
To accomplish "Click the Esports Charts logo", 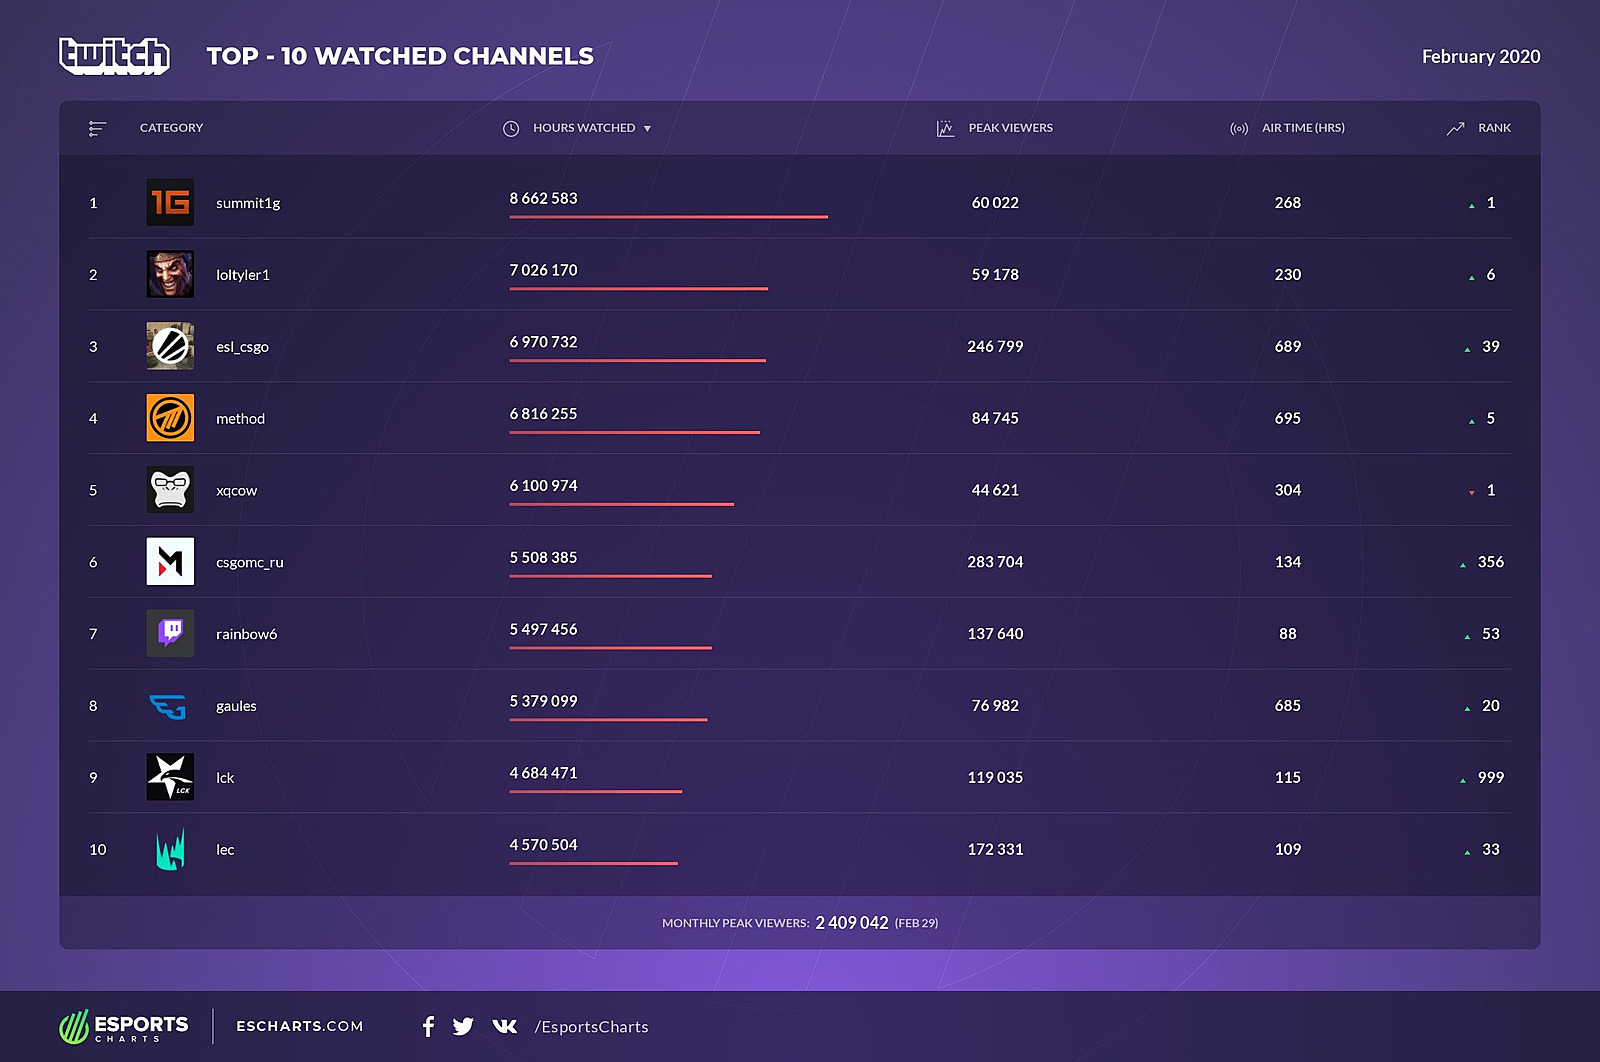I will click(x=124, y=1026).
